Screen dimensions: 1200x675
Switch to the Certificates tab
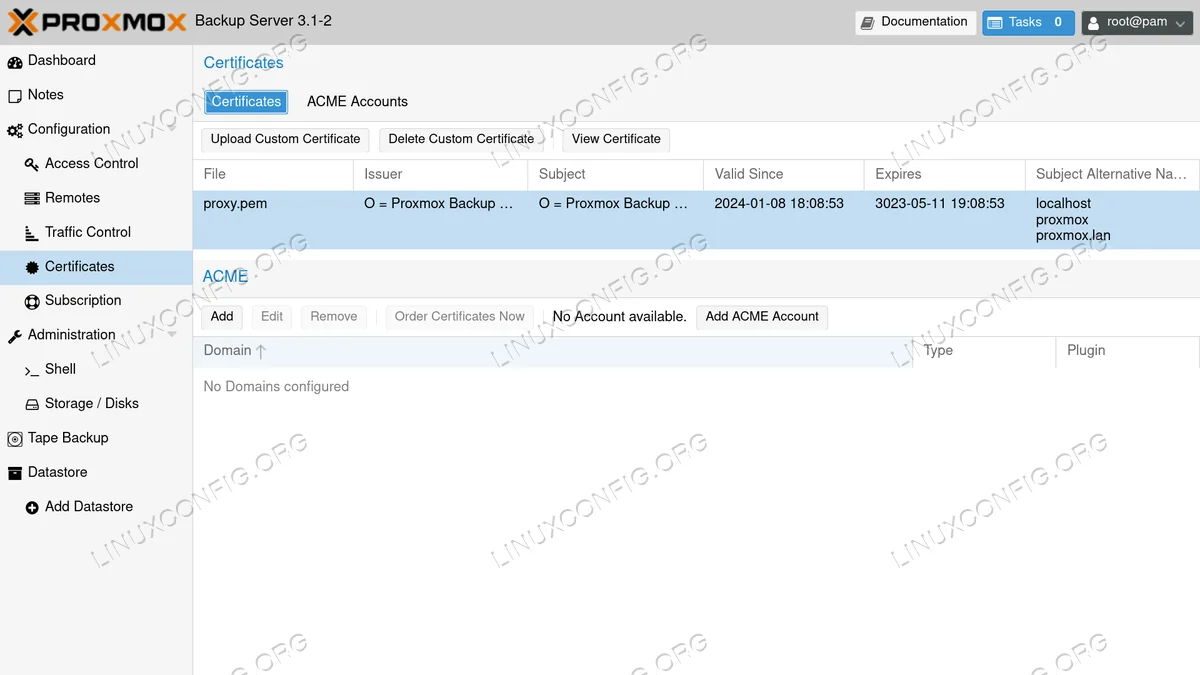[246, 102]
